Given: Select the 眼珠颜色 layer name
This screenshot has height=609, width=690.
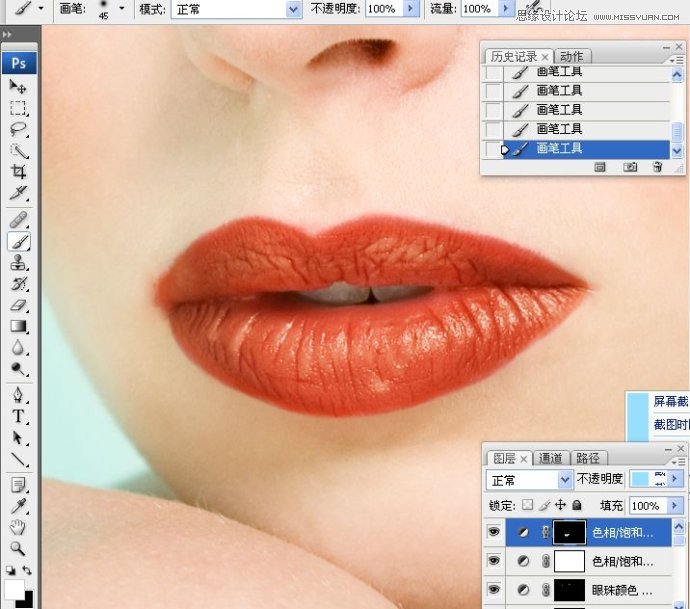Looking at the screenshot, I should tap(621, 590).
